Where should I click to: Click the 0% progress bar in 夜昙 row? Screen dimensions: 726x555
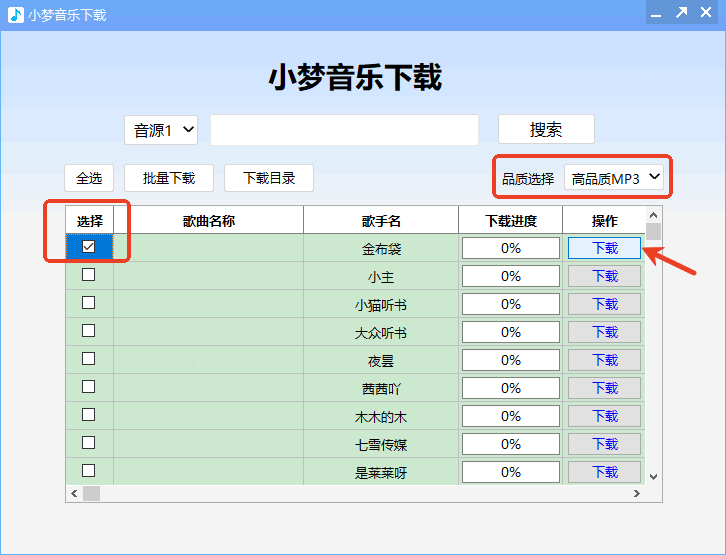pyautogui.click(x=511, y=360)
